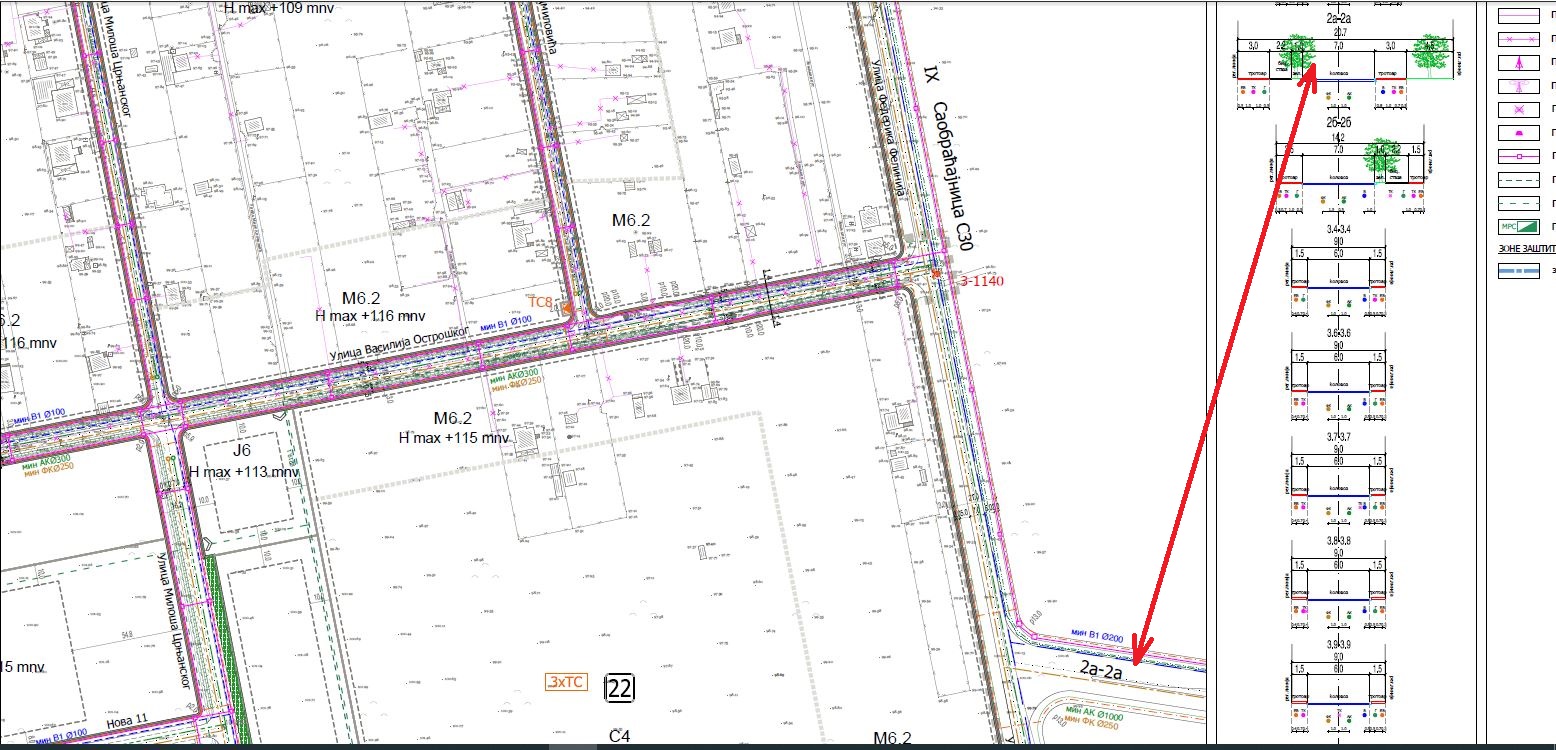Screen dimensions: 1556x750
Task: Click the 'H max +109 mnv' text
Action: (279, 7)
